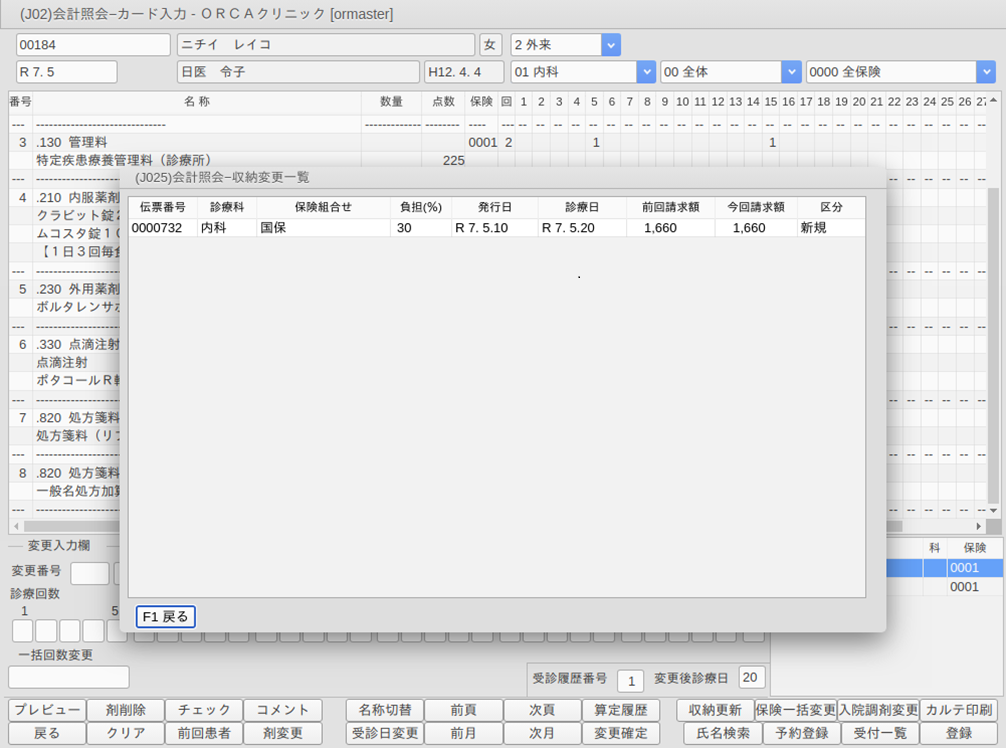Click the 変更後診療日 input field
Screen dimensions: 1006x748
click(x=751, y=678)
